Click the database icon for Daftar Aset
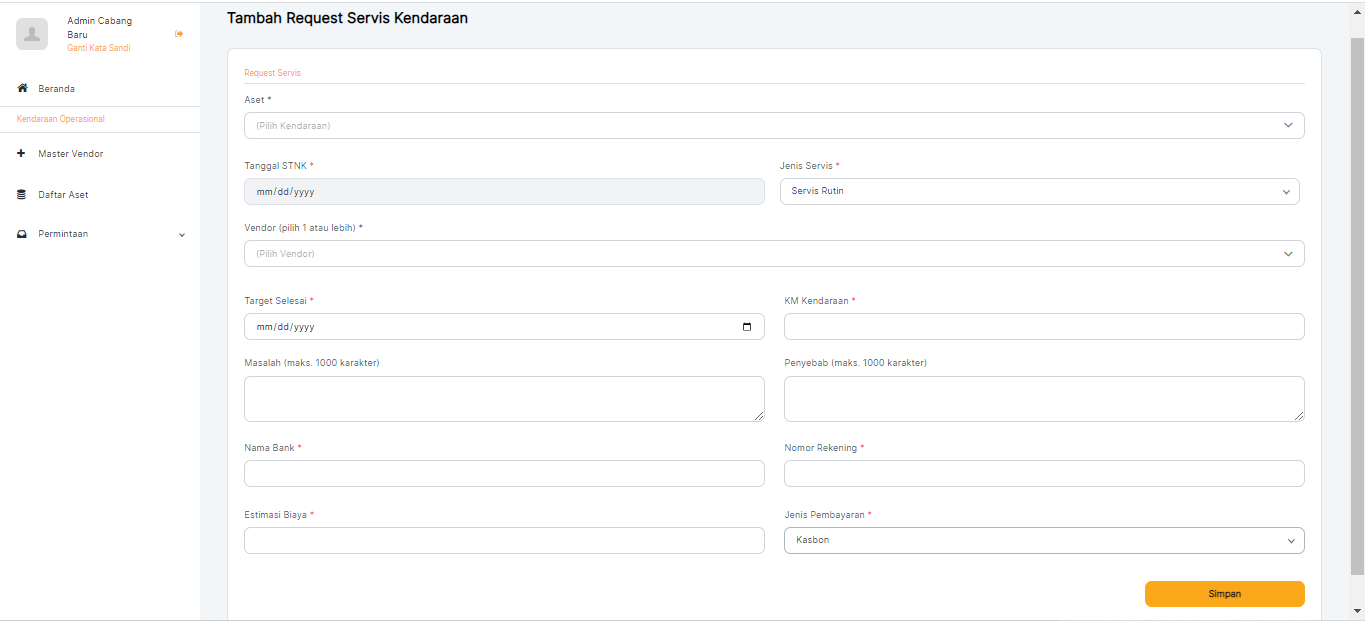Image resolution: width=1365 pixels, height=621 pixels. [22, 195]
